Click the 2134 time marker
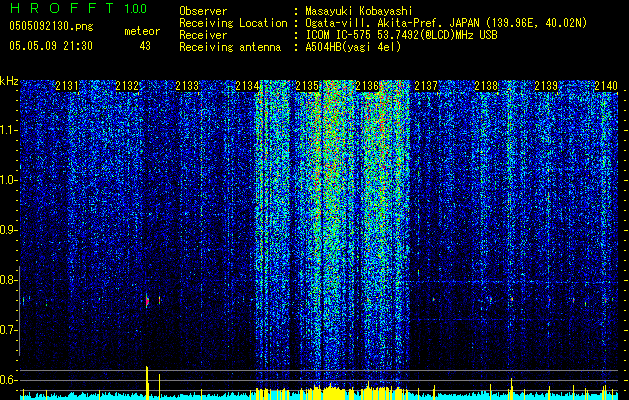This screenshot has width=629, height=400. (x=247, y=86)
